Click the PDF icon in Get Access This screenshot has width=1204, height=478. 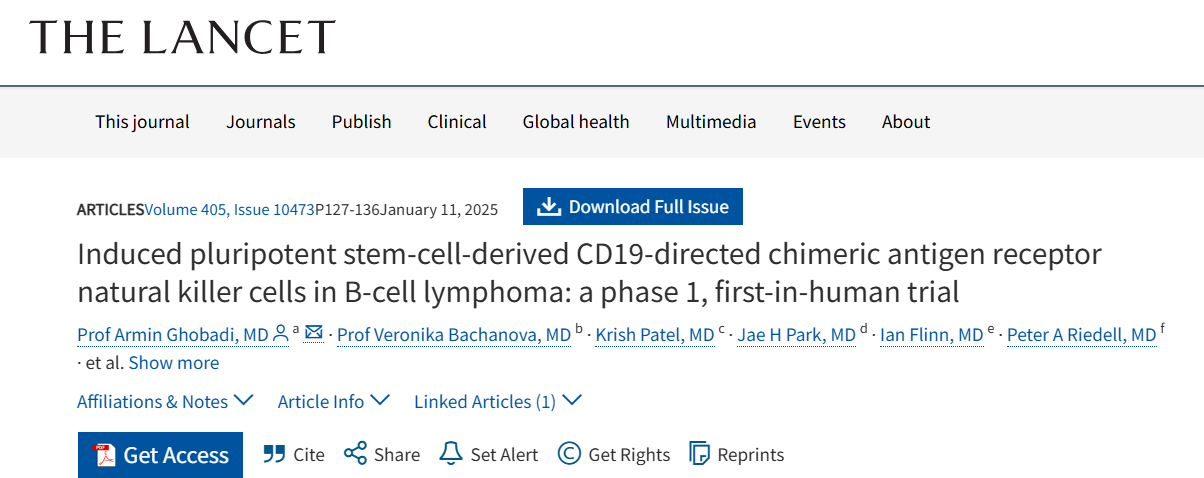(x=104, y=455)
